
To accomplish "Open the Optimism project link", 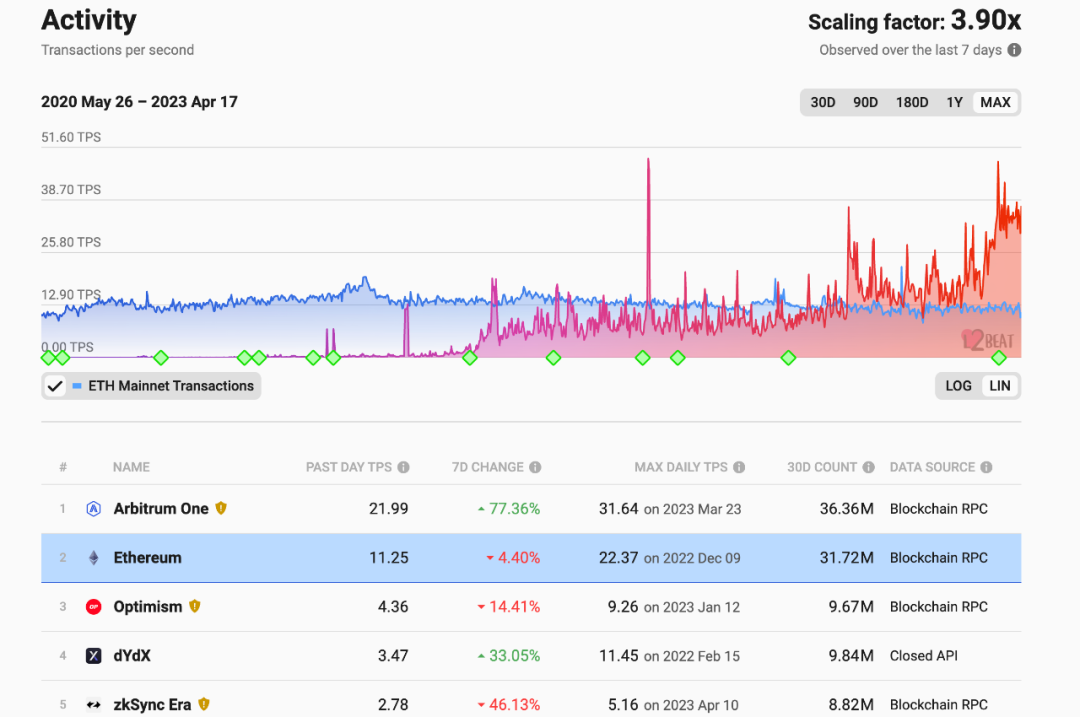I will pyautogui.click(x=148, y=606).
